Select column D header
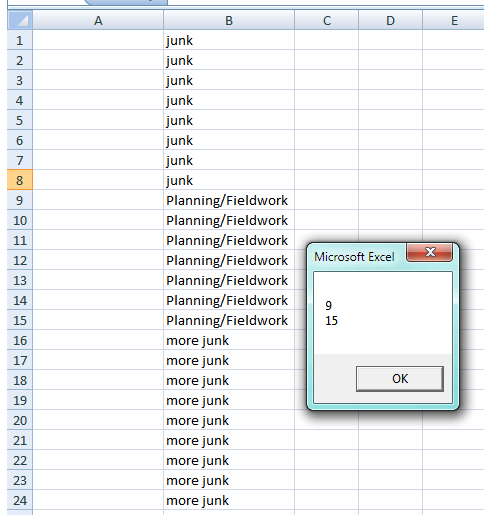This screenshot has width=484, height=515. point(390,21)
